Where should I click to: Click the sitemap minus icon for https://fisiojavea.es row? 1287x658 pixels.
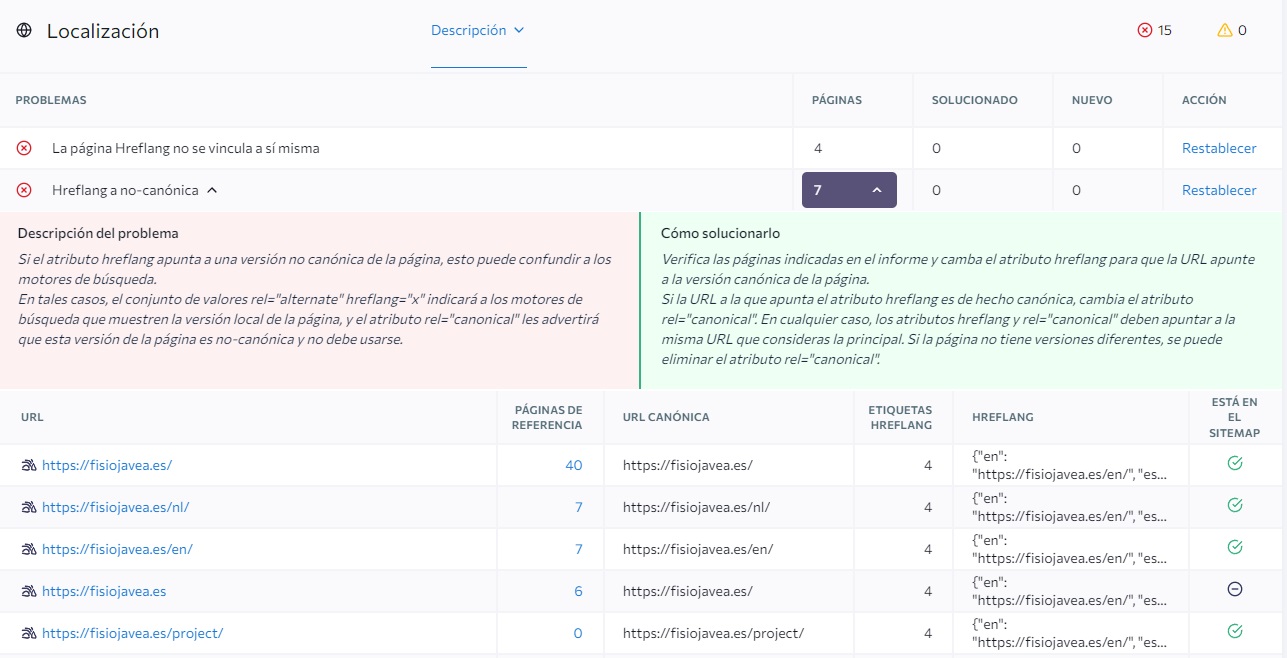click(1234, 590)
